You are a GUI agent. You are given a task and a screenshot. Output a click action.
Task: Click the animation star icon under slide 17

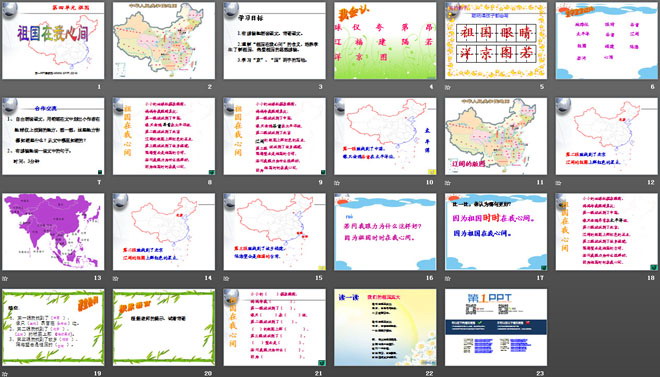pos(448,279)
